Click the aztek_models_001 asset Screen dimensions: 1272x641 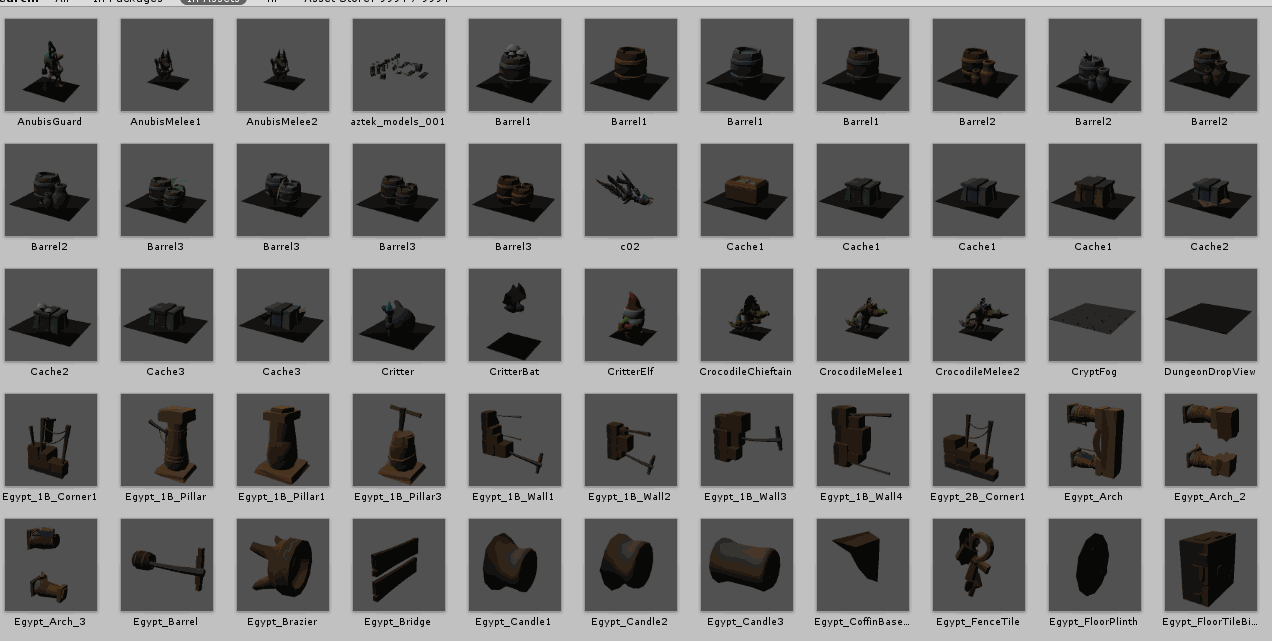click(399, 65)
